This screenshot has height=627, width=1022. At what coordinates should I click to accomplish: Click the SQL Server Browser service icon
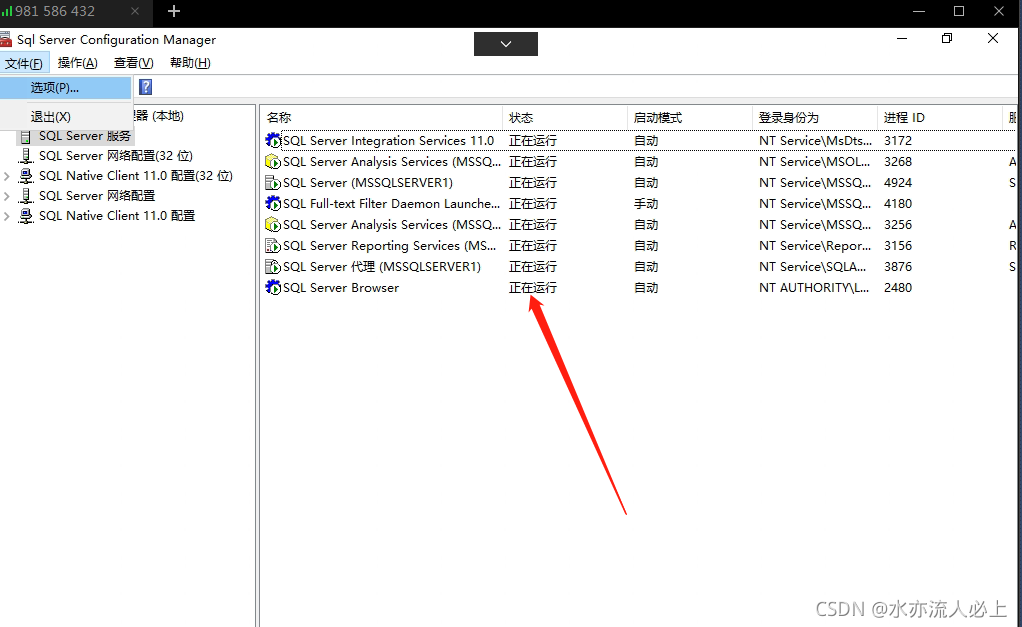(x=273, y=287)
